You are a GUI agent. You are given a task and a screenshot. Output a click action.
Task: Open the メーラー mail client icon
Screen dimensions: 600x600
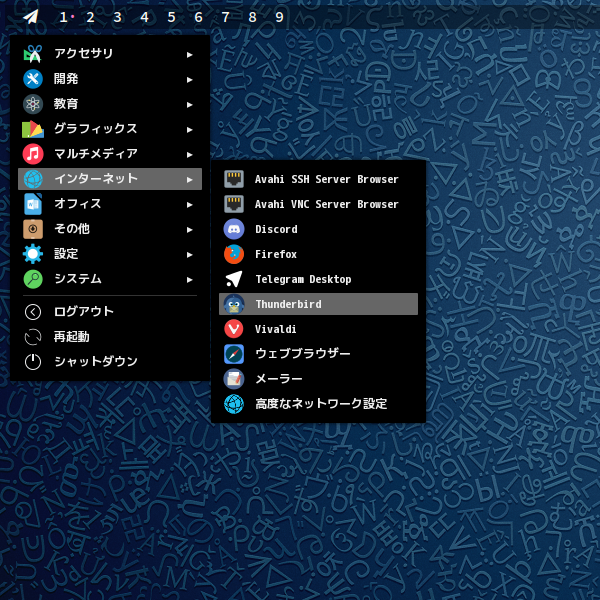234,379
